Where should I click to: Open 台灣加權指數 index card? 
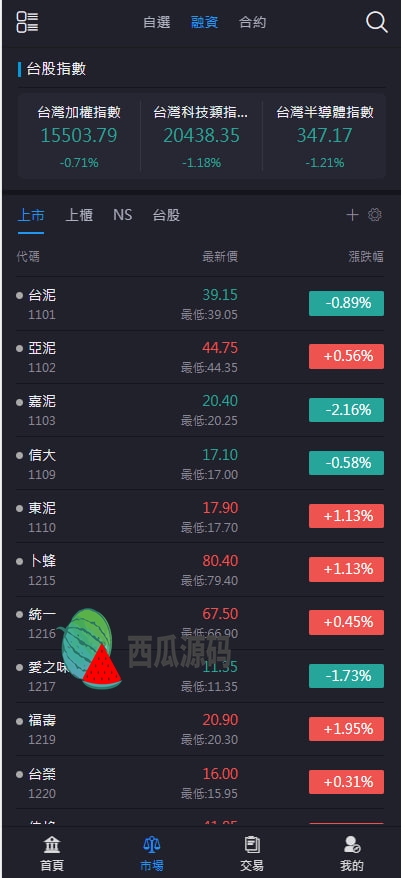click(x=79, y=138)
